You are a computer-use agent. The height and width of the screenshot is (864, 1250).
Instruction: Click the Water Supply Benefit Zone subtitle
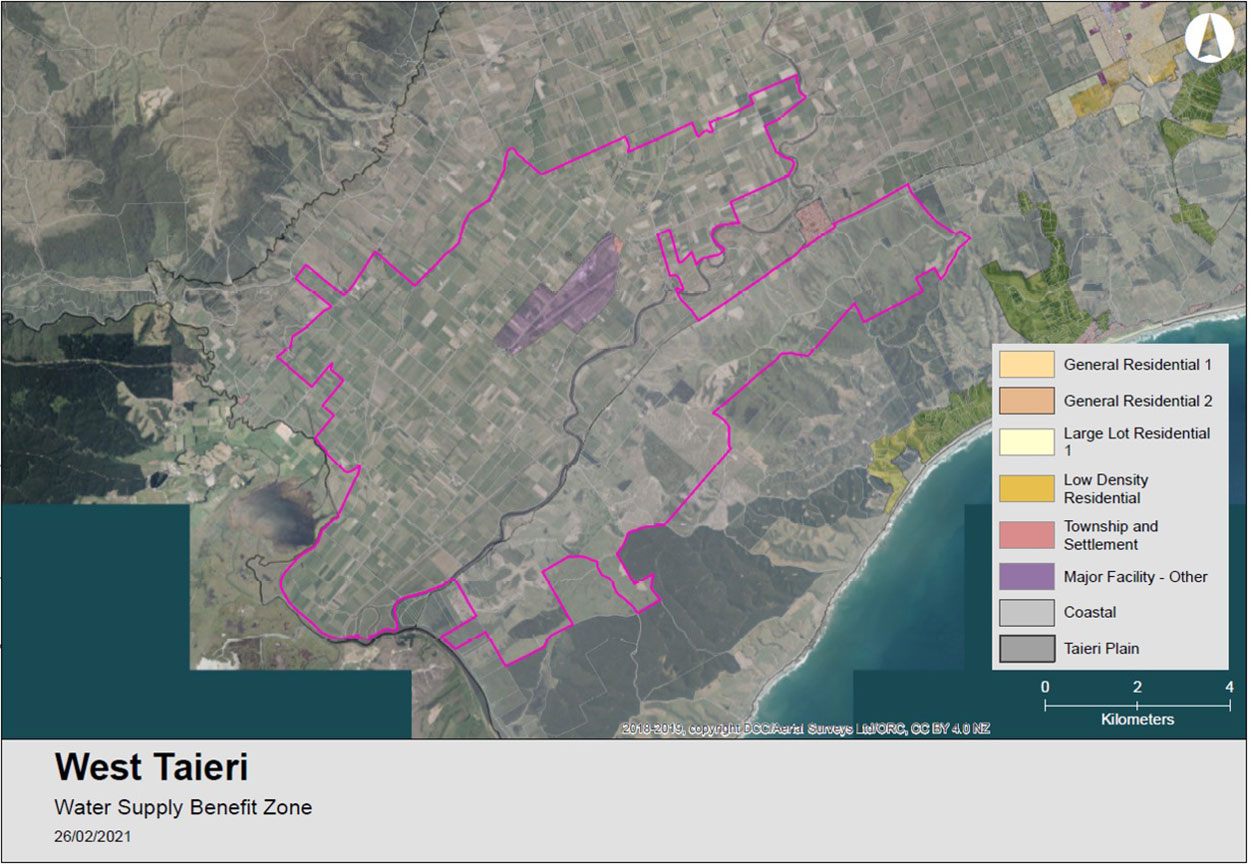tap(183, 807)
